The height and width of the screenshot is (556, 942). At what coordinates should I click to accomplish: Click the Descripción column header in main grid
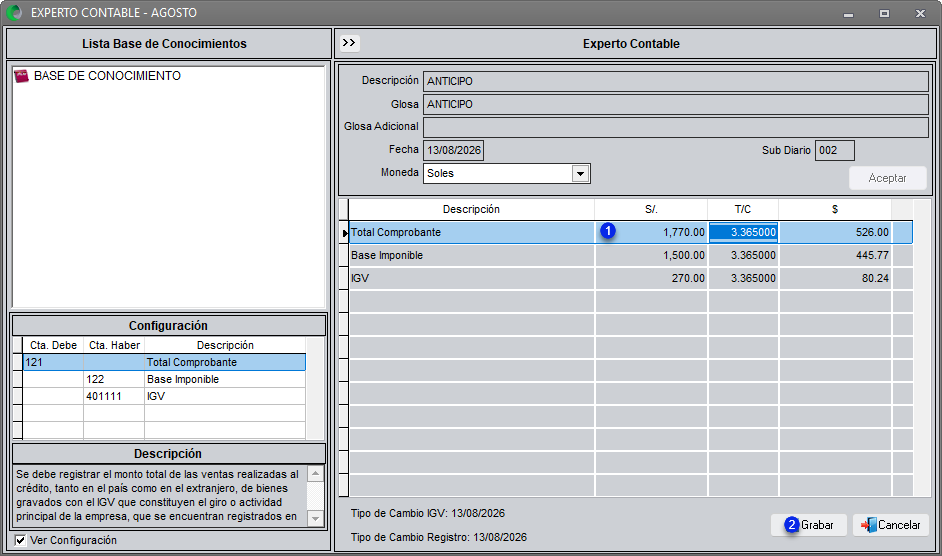click(472, 209)
